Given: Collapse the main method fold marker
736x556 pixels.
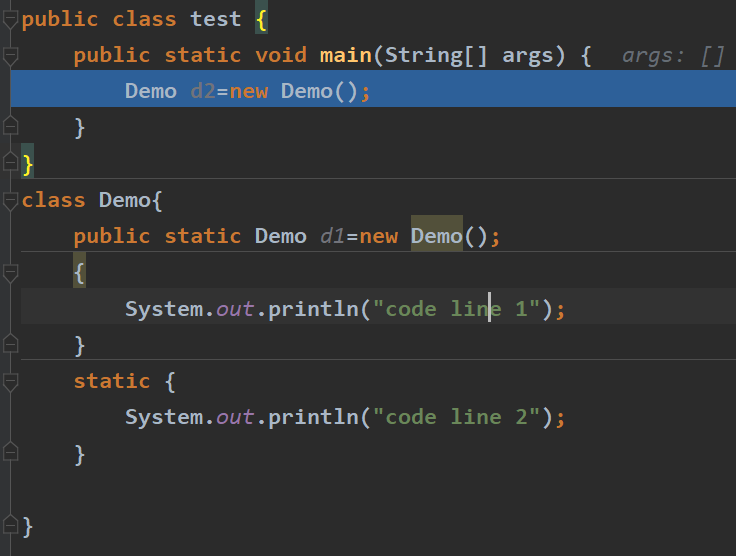Looking at the screenshot, I should pyautogui.click(x=10, y=55).
